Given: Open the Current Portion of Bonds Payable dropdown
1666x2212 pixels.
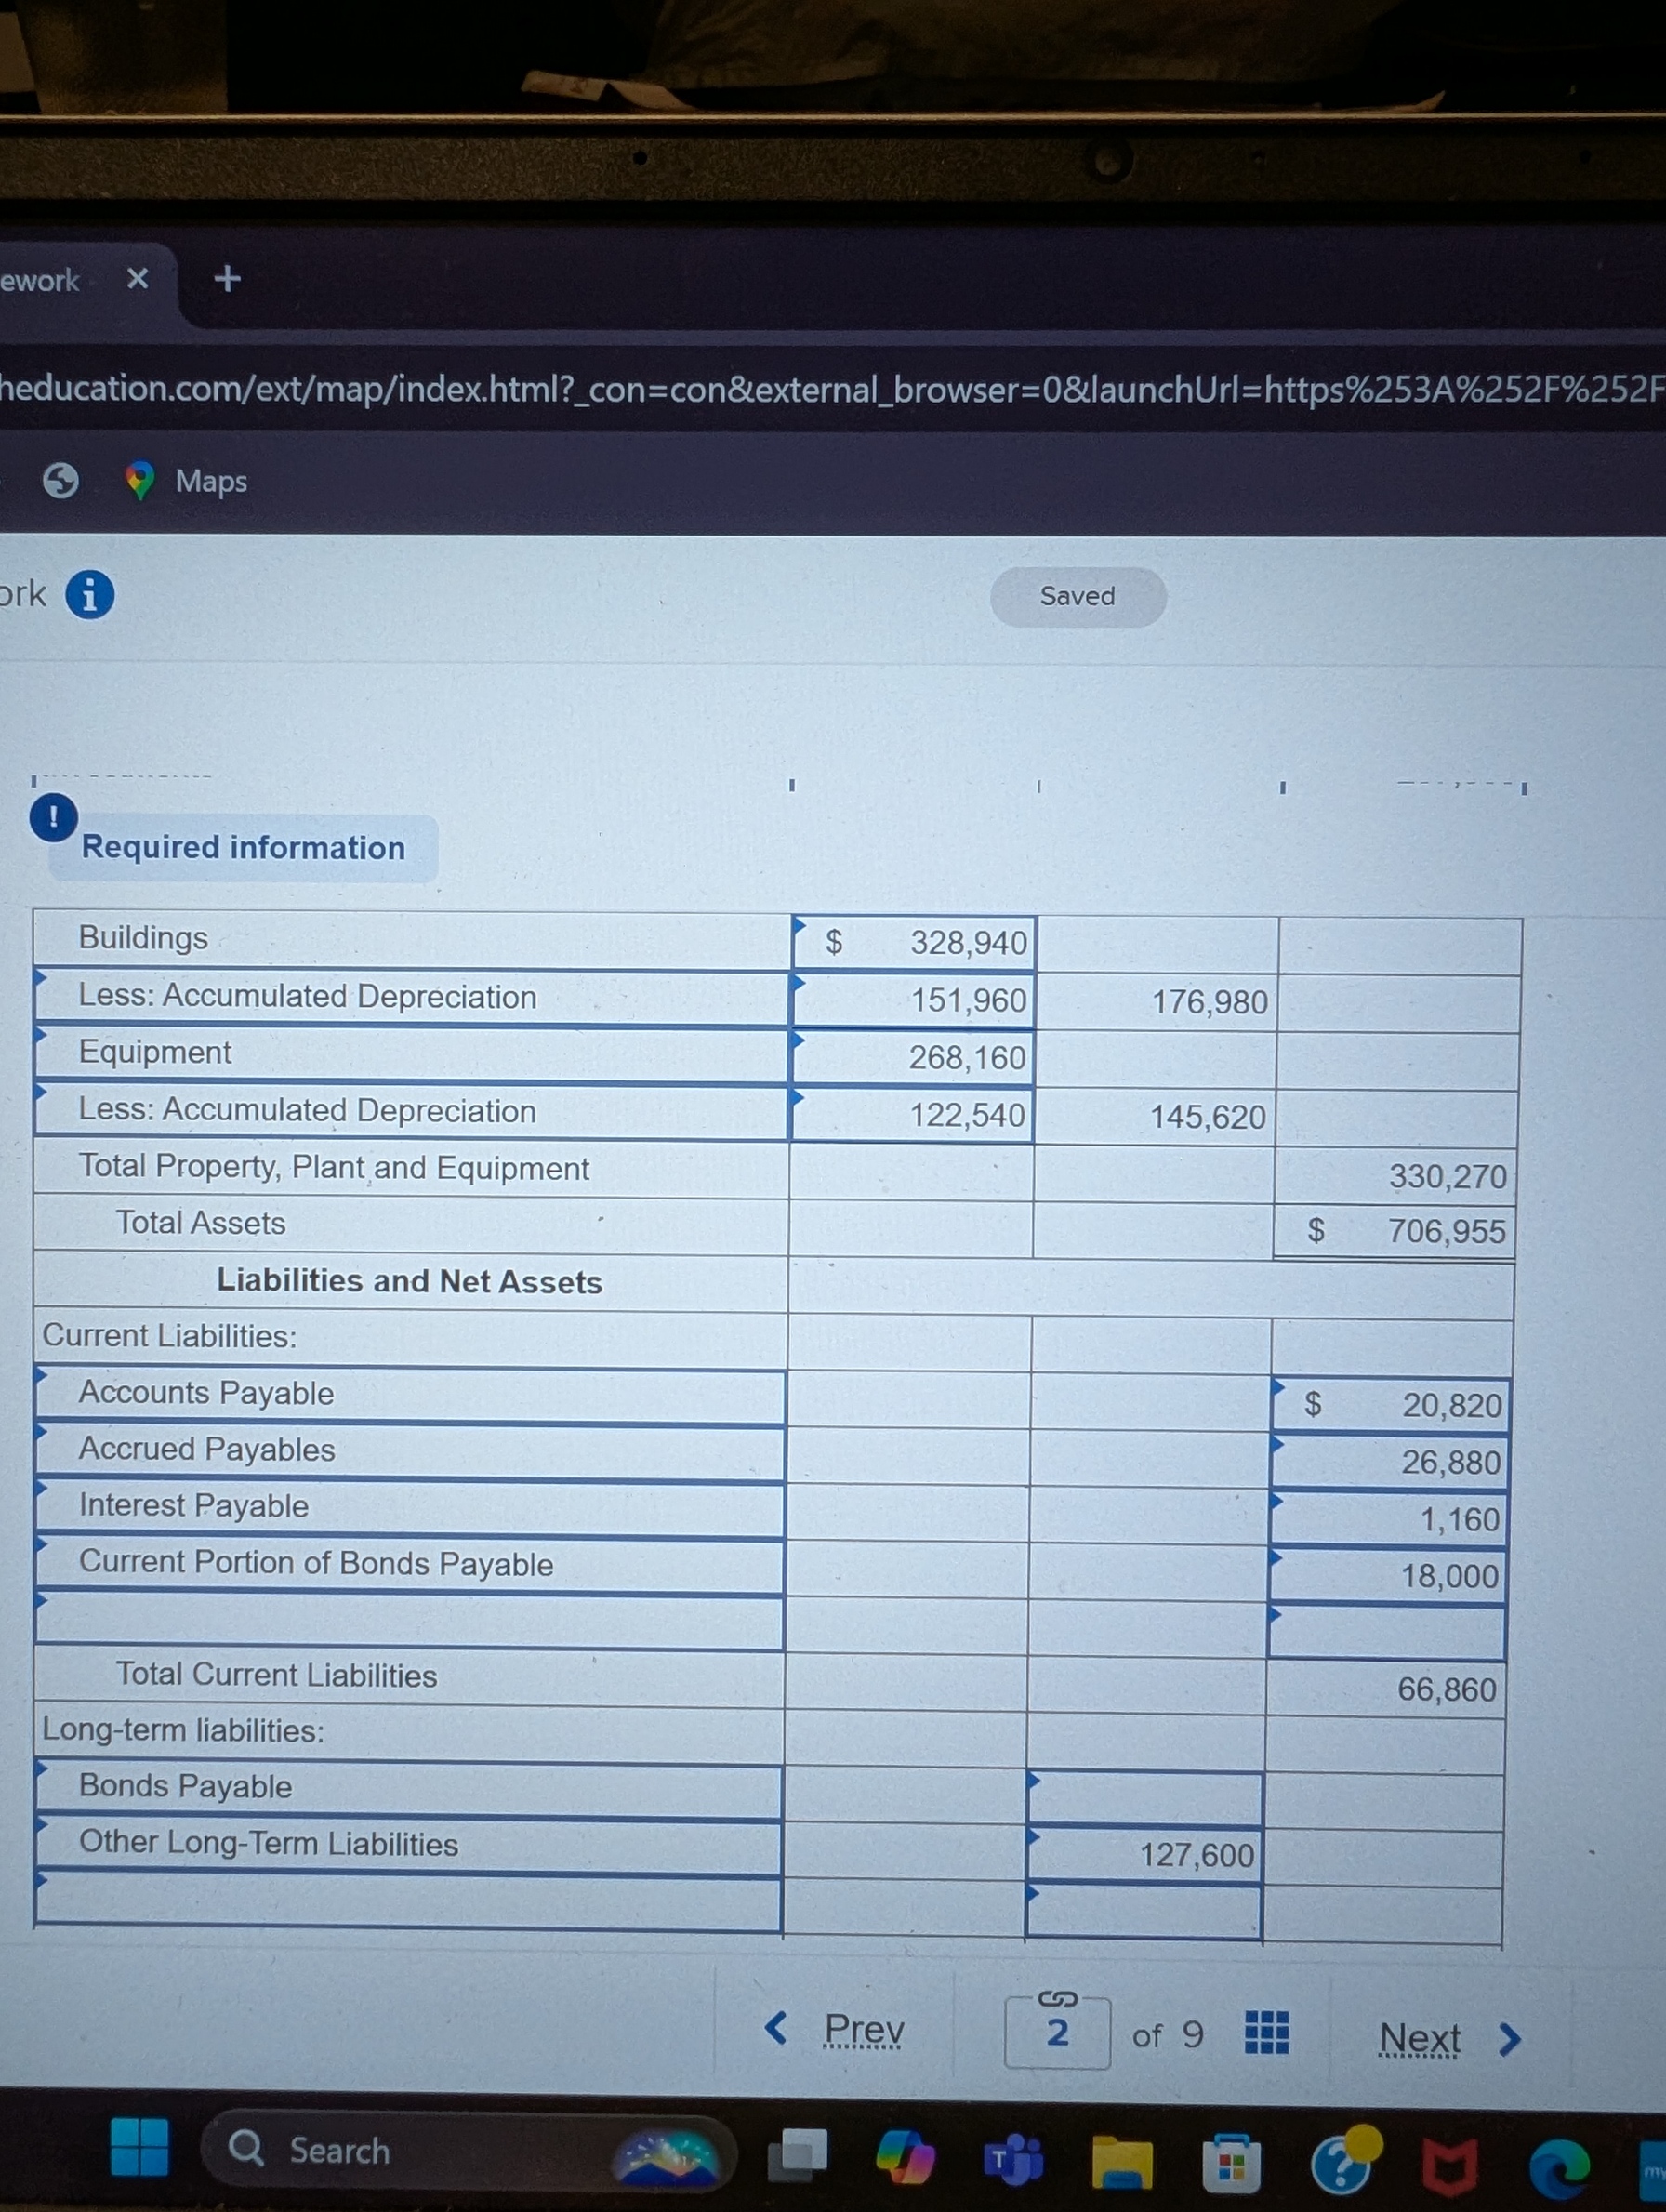Looking at the screenshot, I should (410, 1564).
